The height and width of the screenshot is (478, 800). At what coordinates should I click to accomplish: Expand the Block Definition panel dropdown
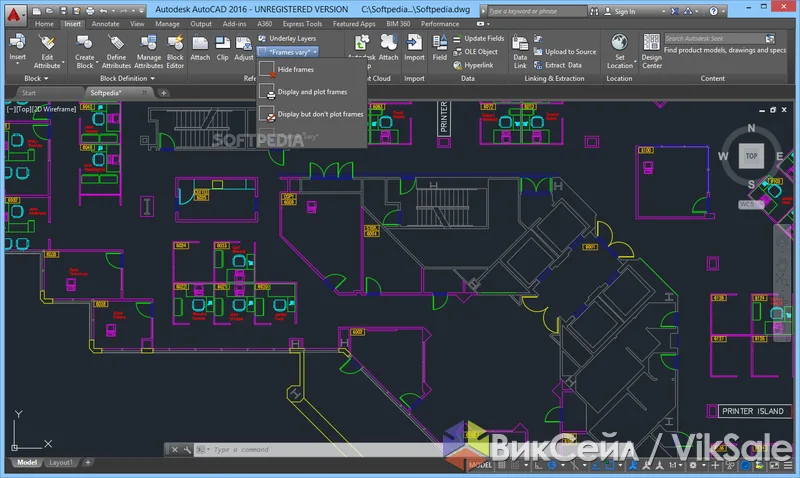pos(128,79)
